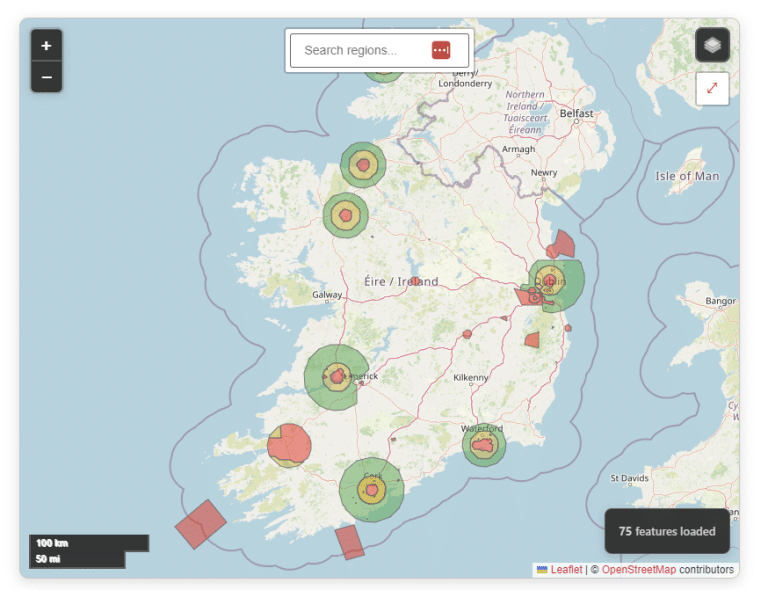Expand map with the red fullscreen arrows
The width and height of the screenshot is (768, 590).
pos(712,88)
